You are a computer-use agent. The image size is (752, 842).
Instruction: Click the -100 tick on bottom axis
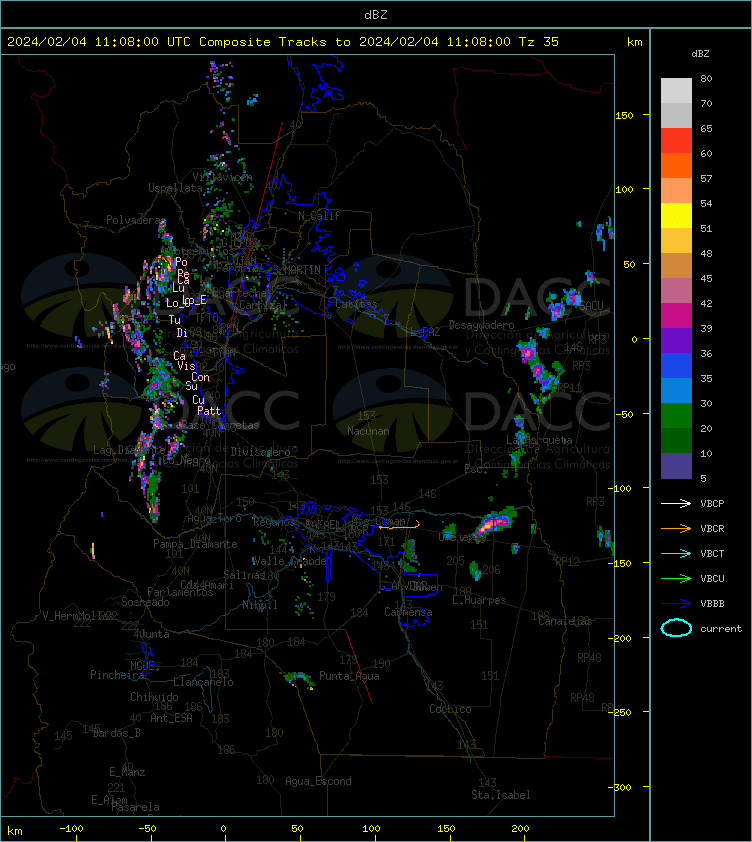coord(71,829)
